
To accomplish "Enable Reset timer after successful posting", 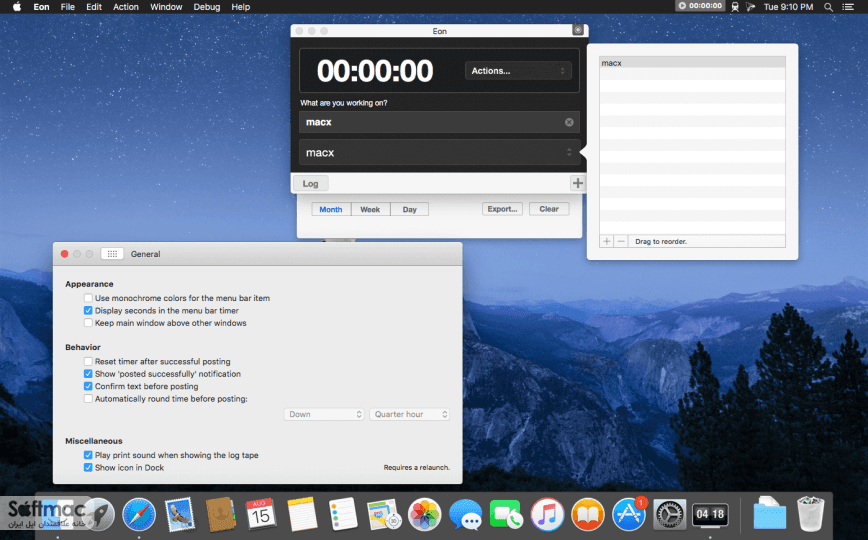I will click(88, 361).
